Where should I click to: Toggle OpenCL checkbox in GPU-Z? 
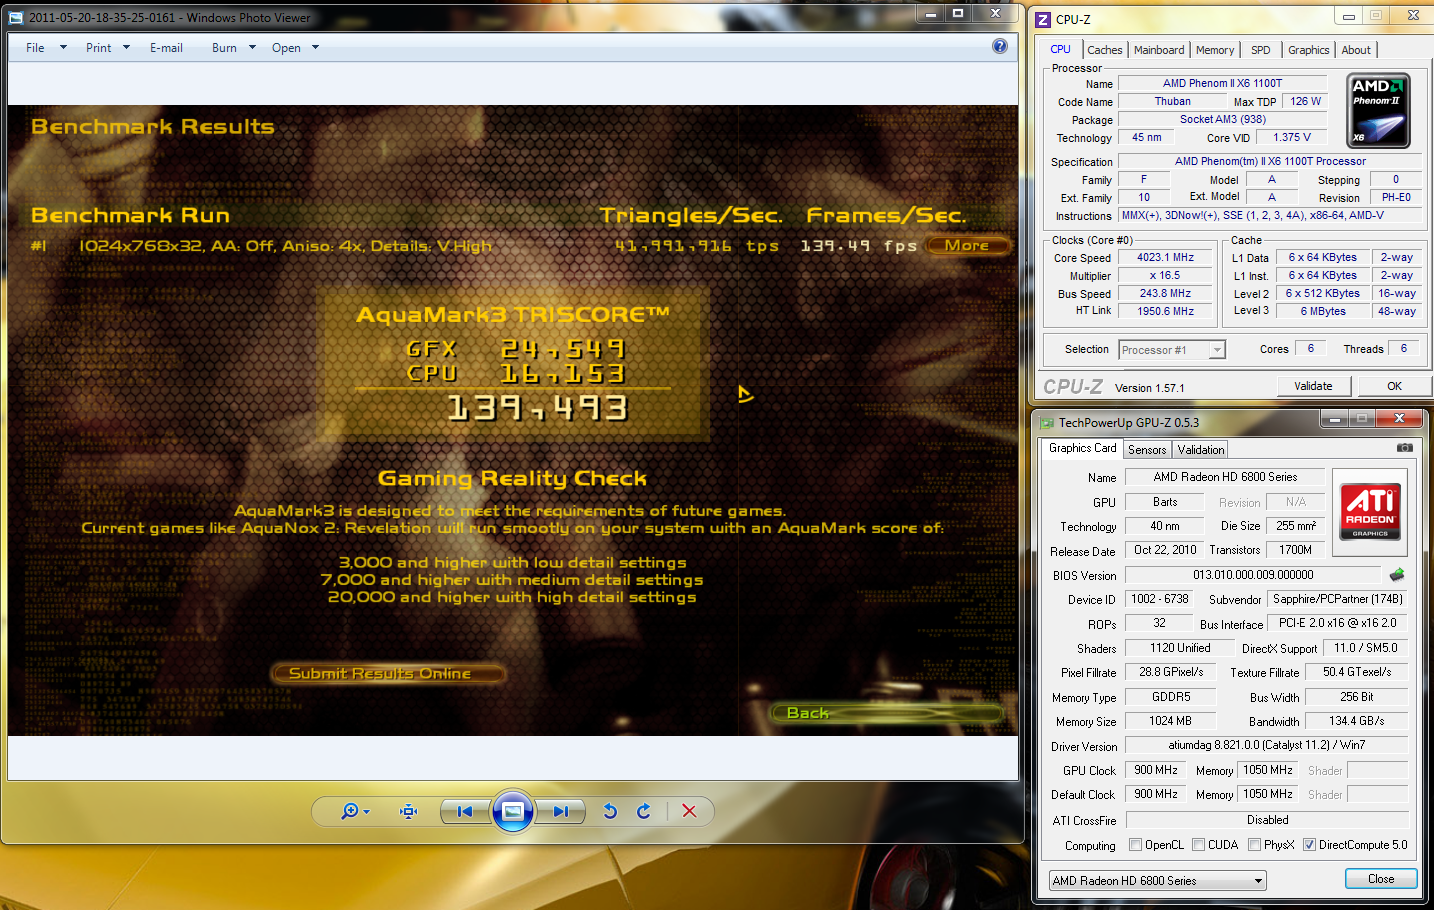1135,845
